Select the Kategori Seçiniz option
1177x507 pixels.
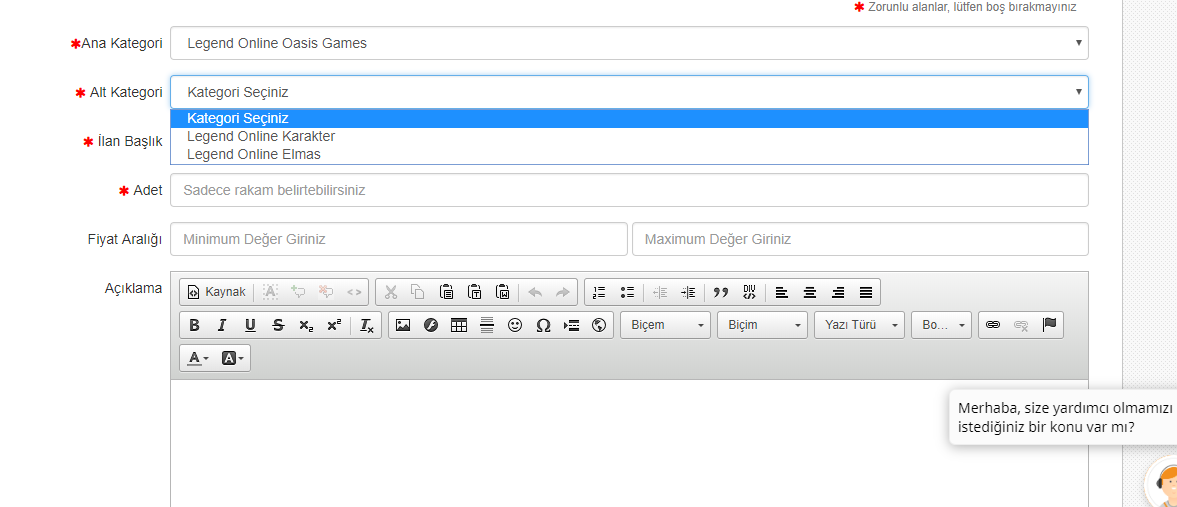click(629, 119)
